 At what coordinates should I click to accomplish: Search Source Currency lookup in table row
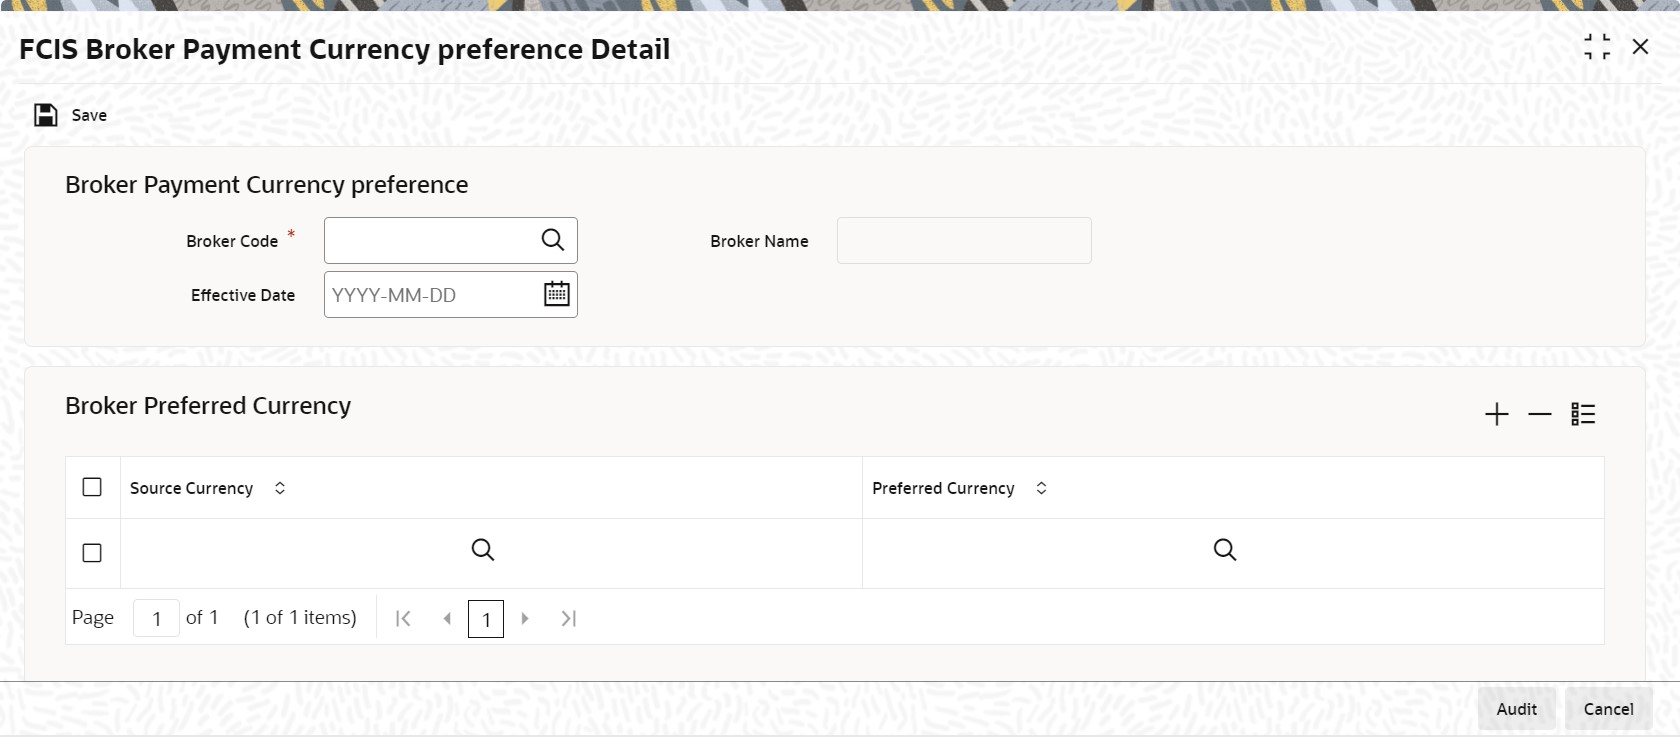(x=483, y=550)
